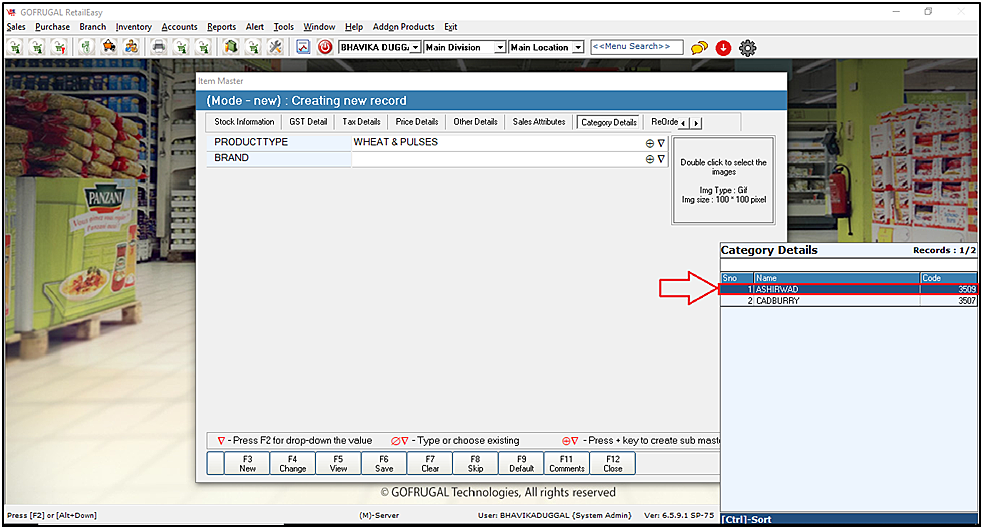Open the Accounts menu

click(179, 27)
